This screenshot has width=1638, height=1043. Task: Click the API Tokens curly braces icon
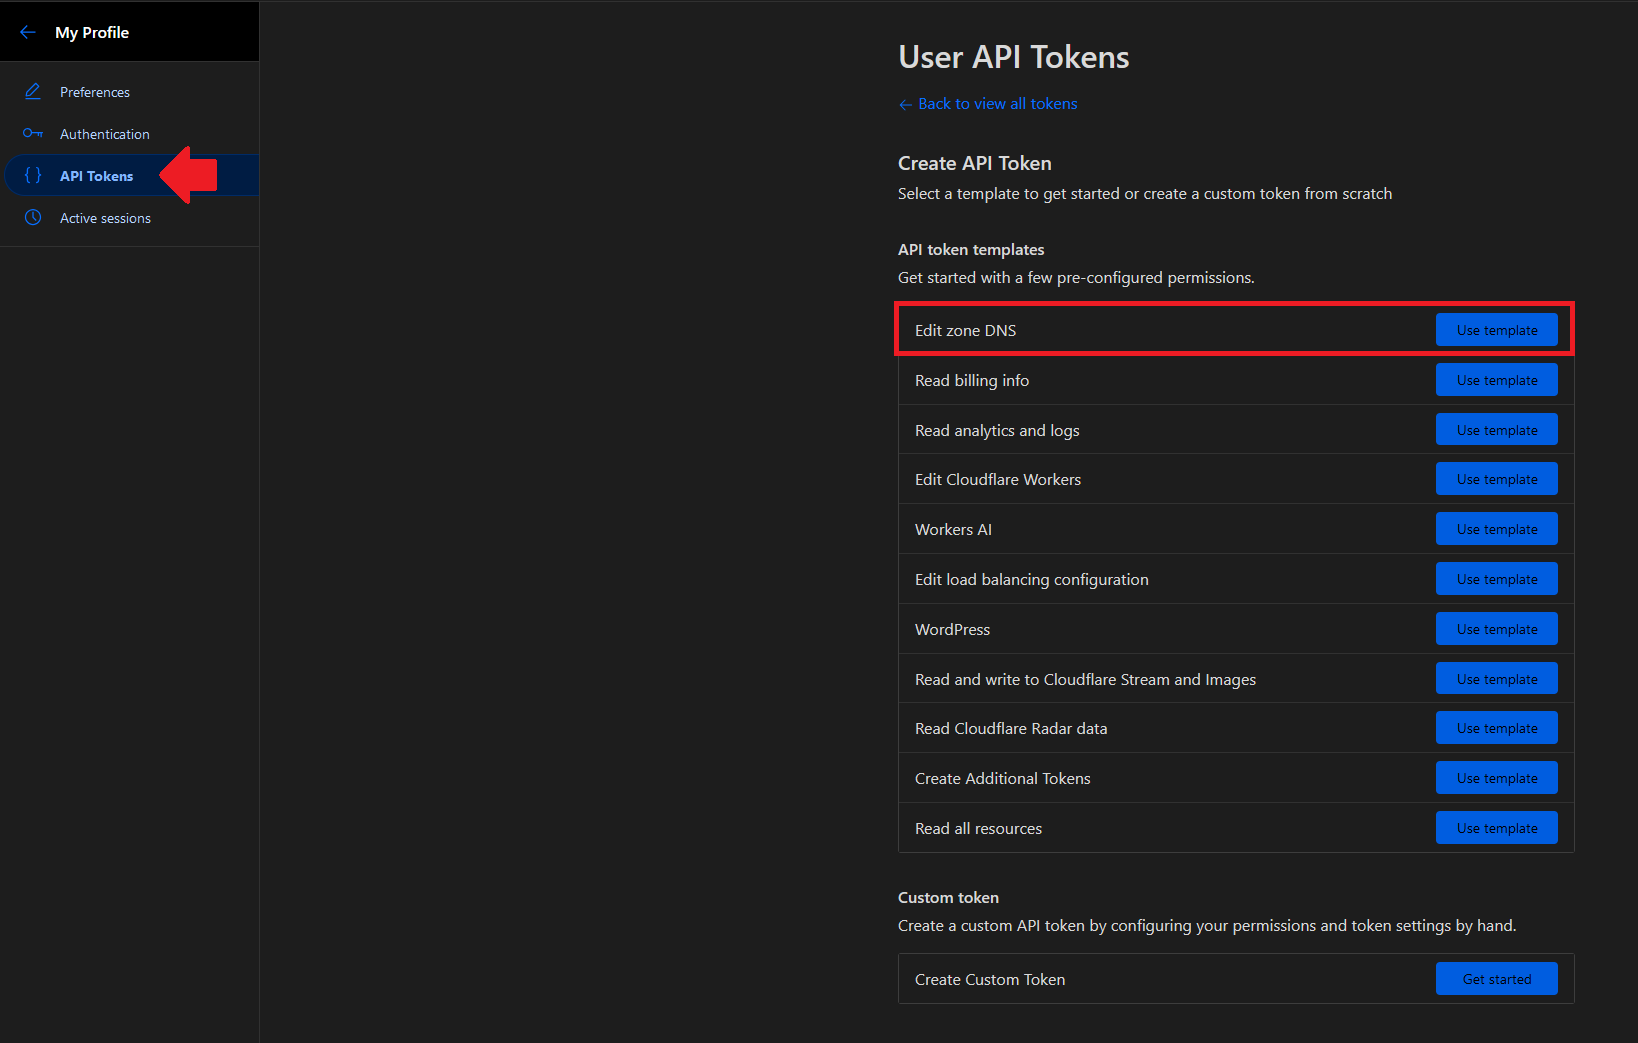pos(33,176)
